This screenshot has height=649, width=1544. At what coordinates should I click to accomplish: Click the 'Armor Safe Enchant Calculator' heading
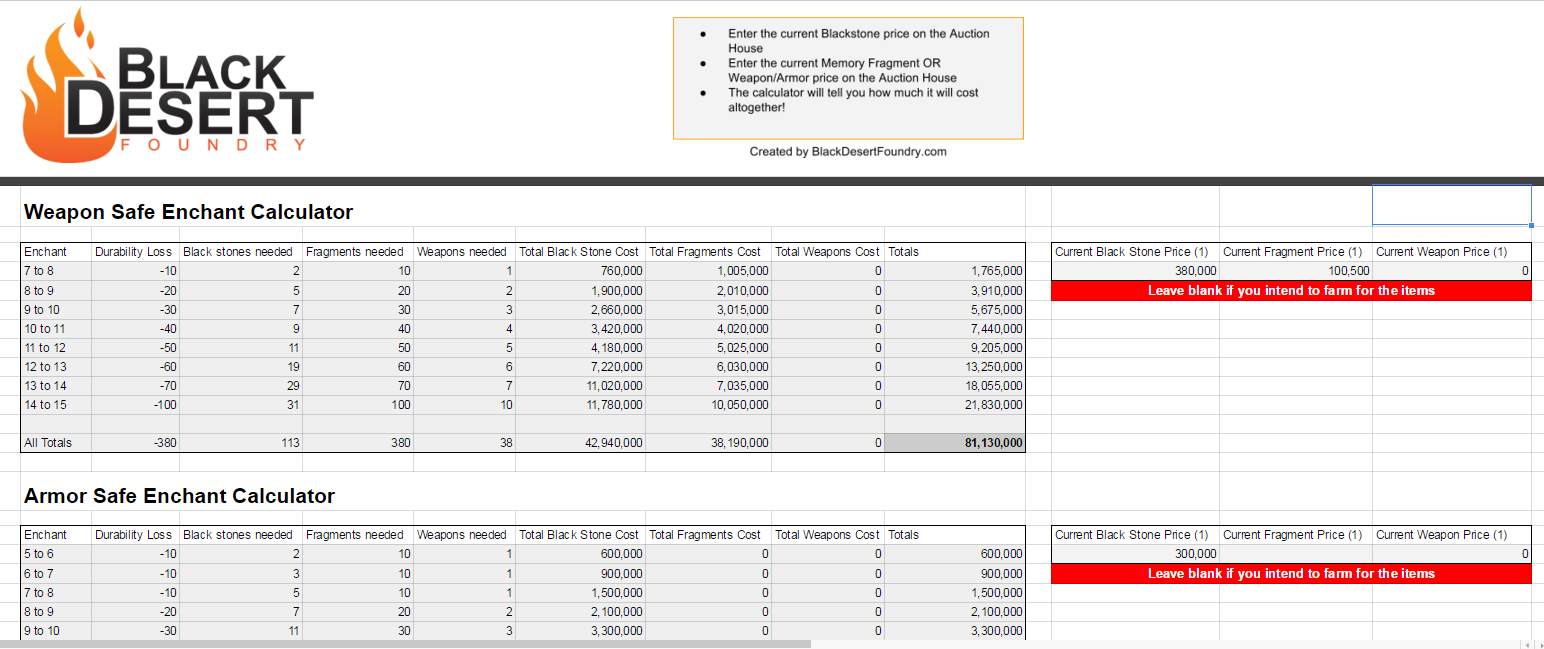(x=179, y=496)
